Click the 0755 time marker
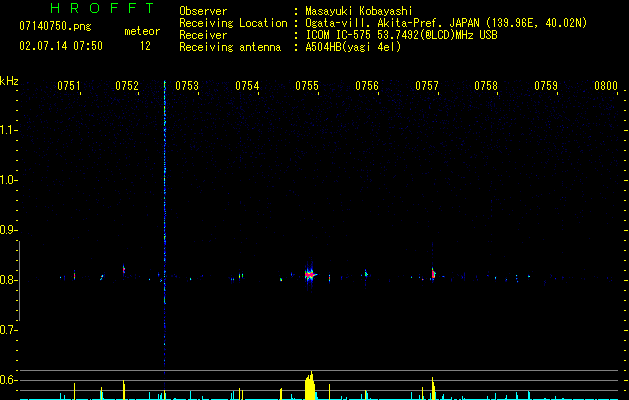Viewport: 629px width, 400px height. pyautogui.click(x=307, y=85)
